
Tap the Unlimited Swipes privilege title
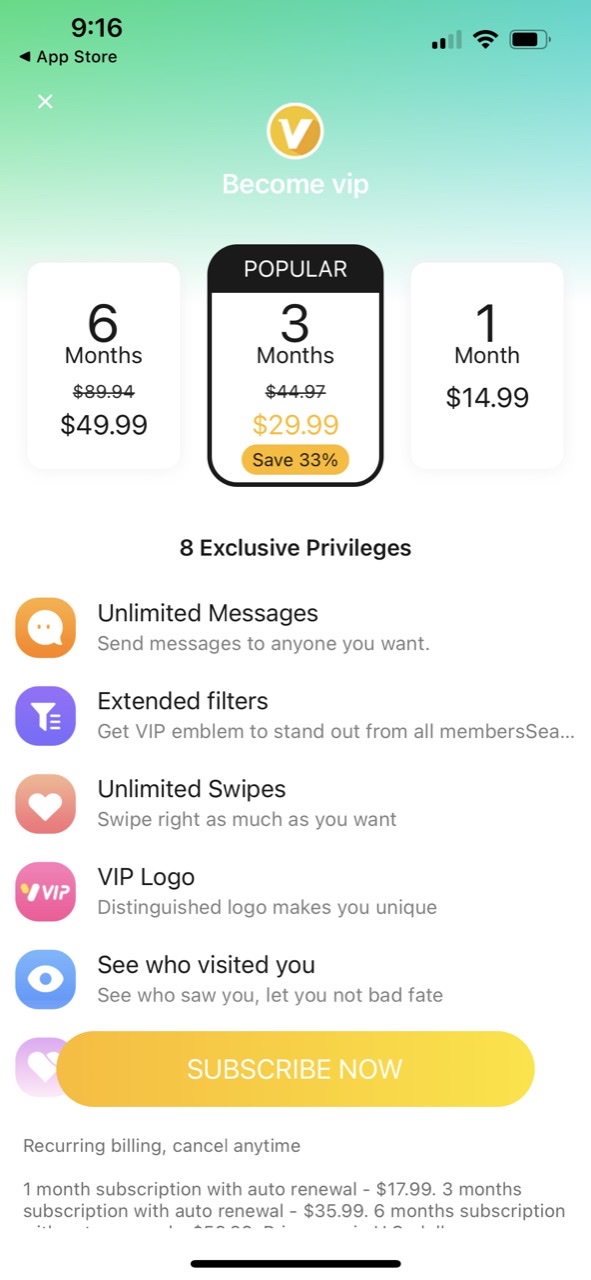tap(192, 789)
